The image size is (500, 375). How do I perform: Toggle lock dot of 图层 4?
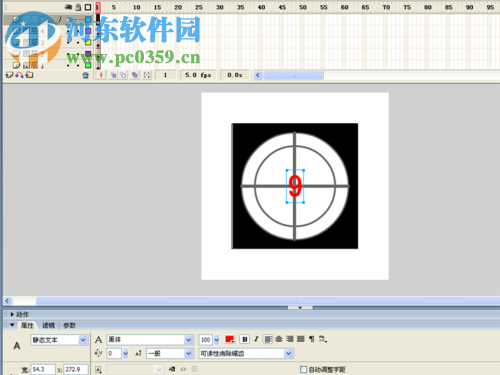pyautogui.click(x=78, y=31)
